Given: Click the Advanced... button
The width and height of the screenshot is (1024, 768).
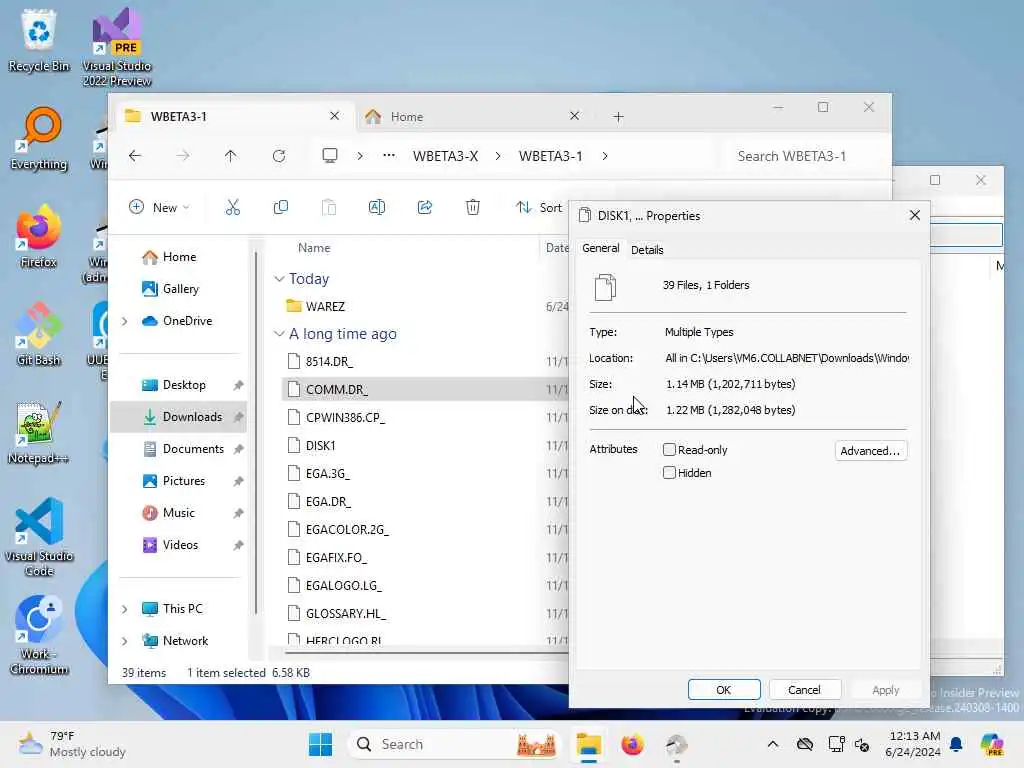Looking at the screenshot, I should [x=871, y=451].
